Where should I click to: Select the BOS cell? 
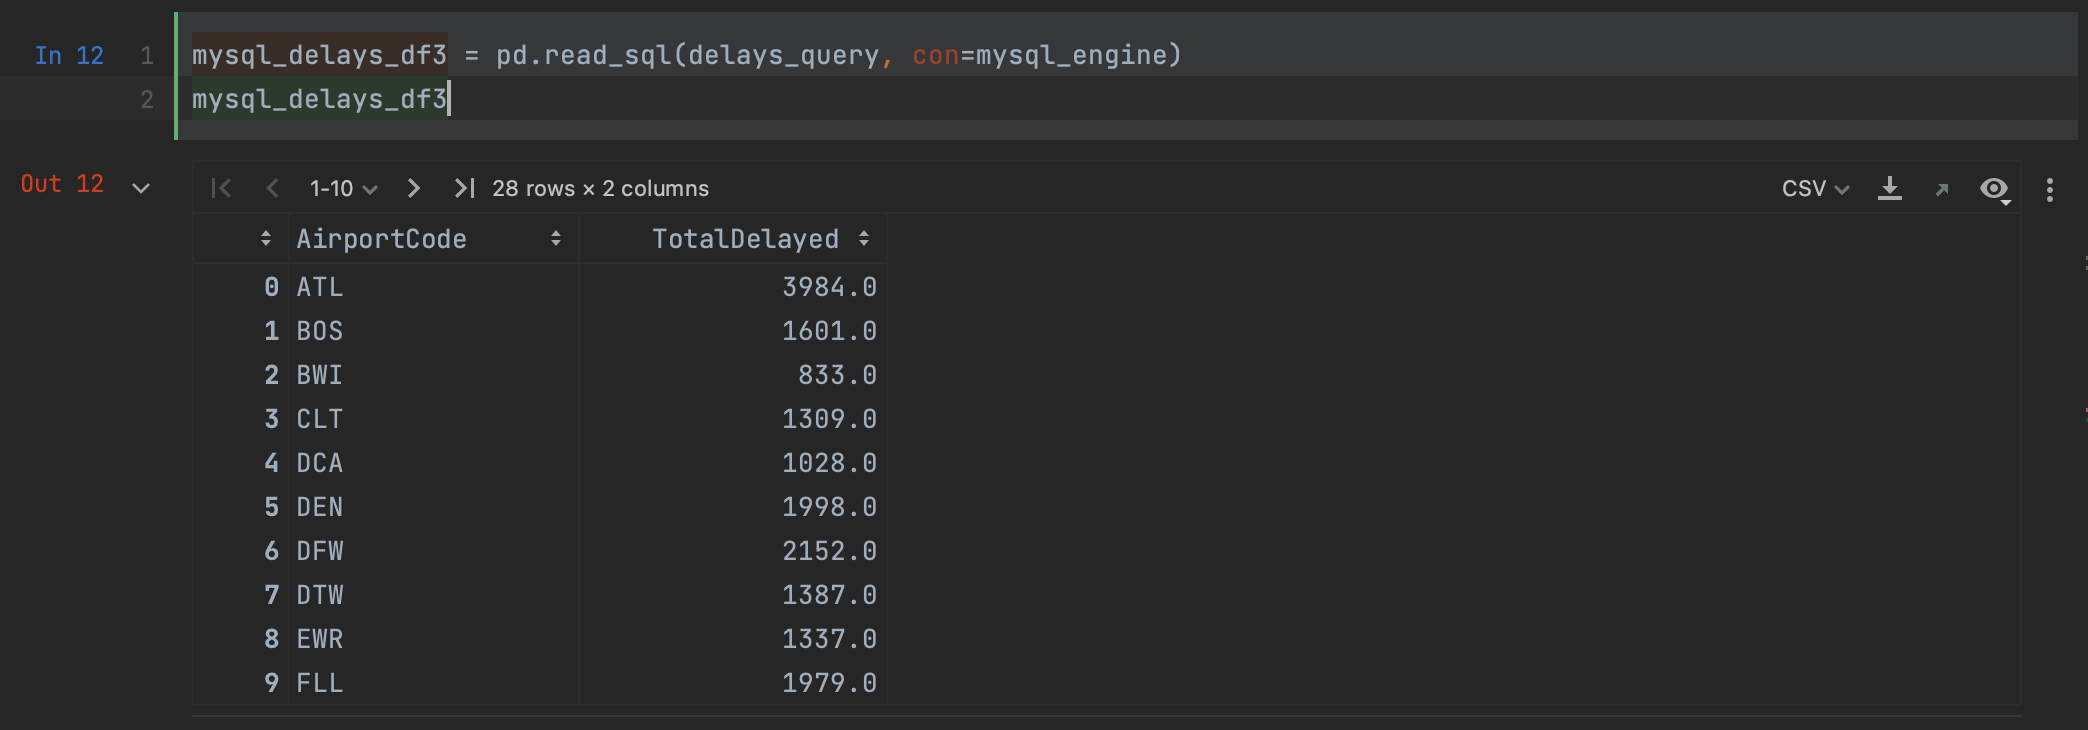(x=434, y=331)
